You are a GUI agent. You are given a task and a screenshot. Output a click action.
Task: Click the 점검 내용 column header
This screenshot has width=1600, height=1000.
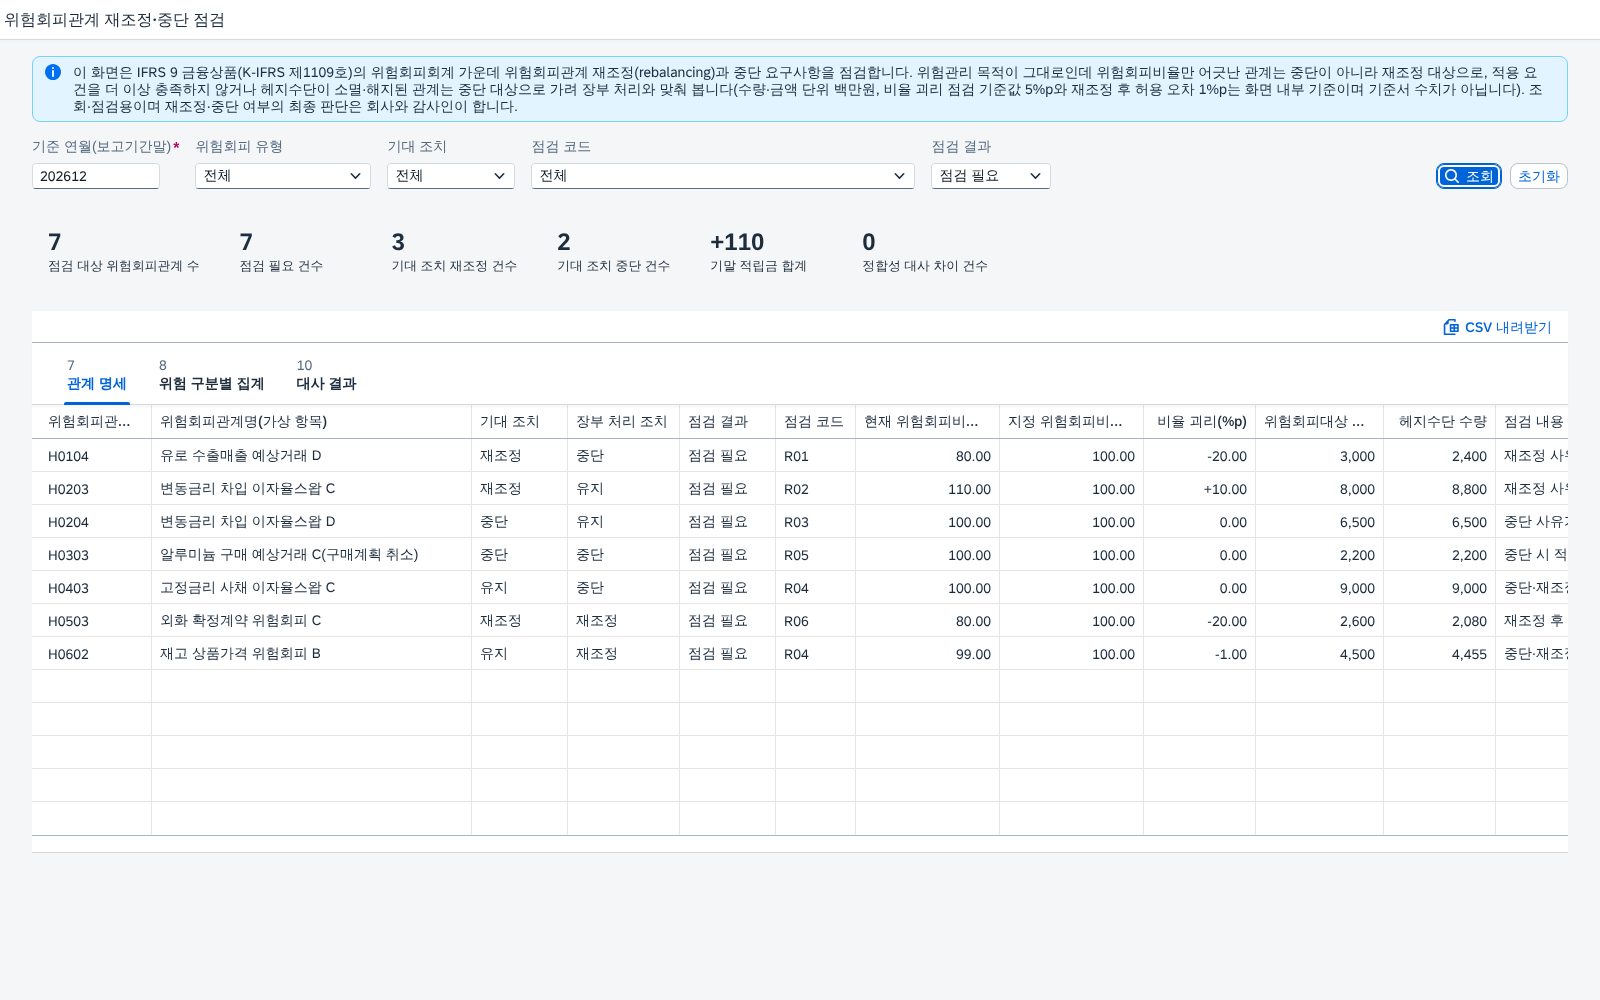coord(1531,422)
